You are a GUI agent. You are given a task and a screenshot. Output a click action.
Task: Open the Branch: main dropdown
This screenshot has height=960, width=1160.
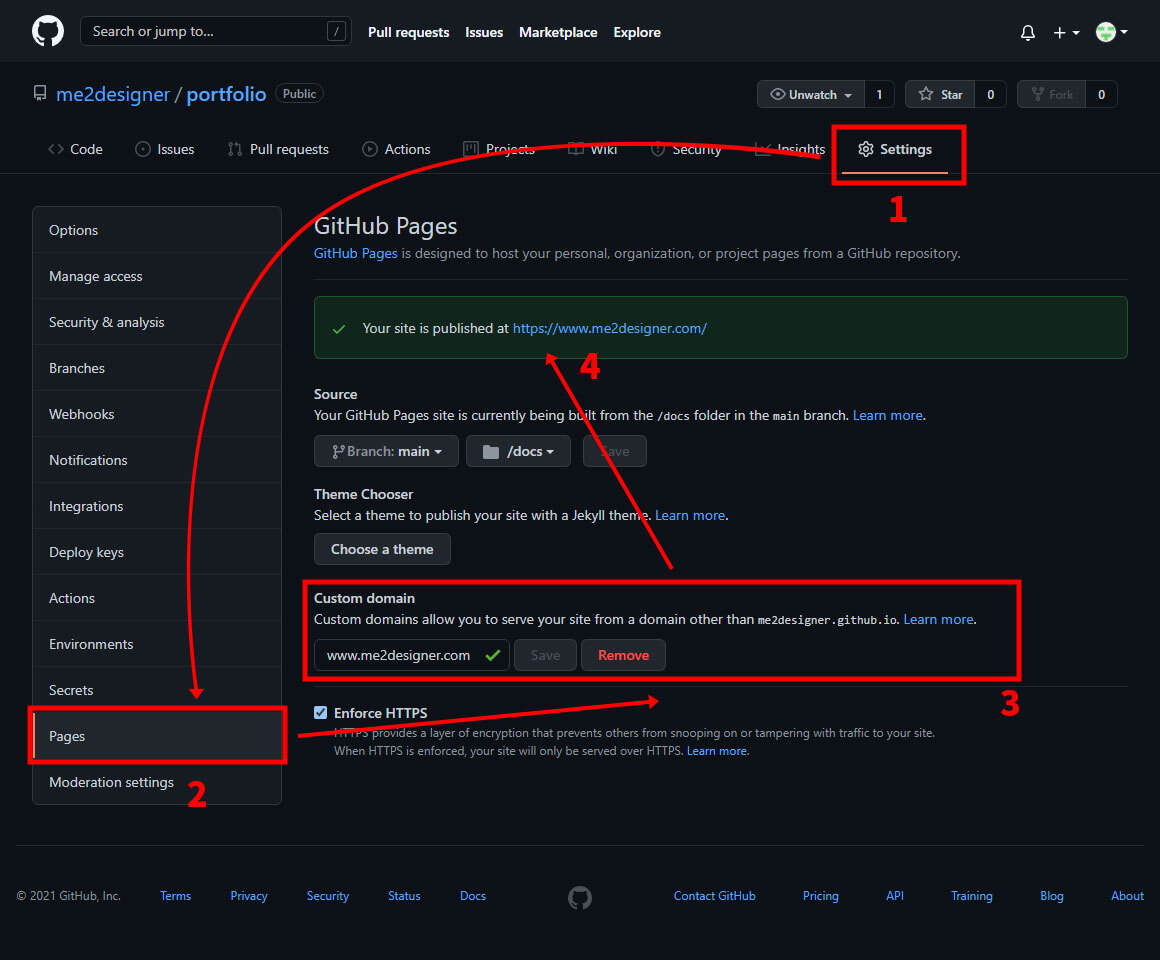[386, 451]
